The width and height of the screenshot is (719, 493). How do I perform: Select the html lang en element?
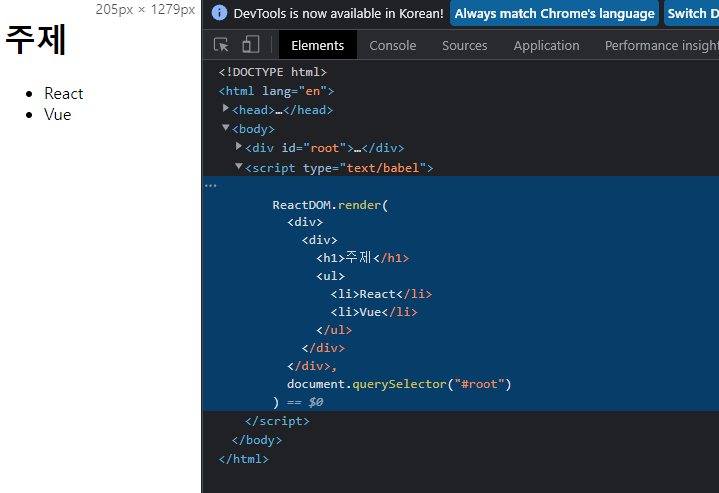[276, 91]
